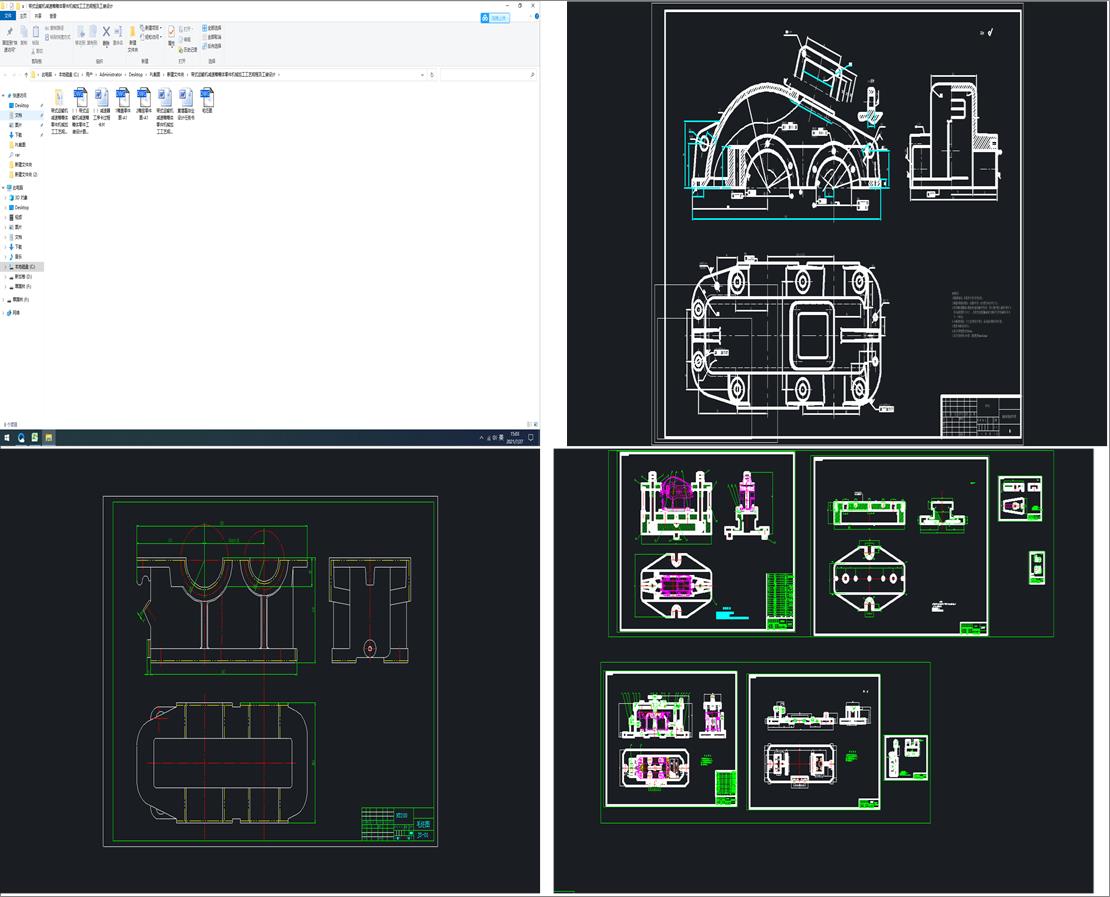This screenshot has width=1110, height=897.
Task: Click Copy path in the Clipboard group
Action: tap(54, 28)
